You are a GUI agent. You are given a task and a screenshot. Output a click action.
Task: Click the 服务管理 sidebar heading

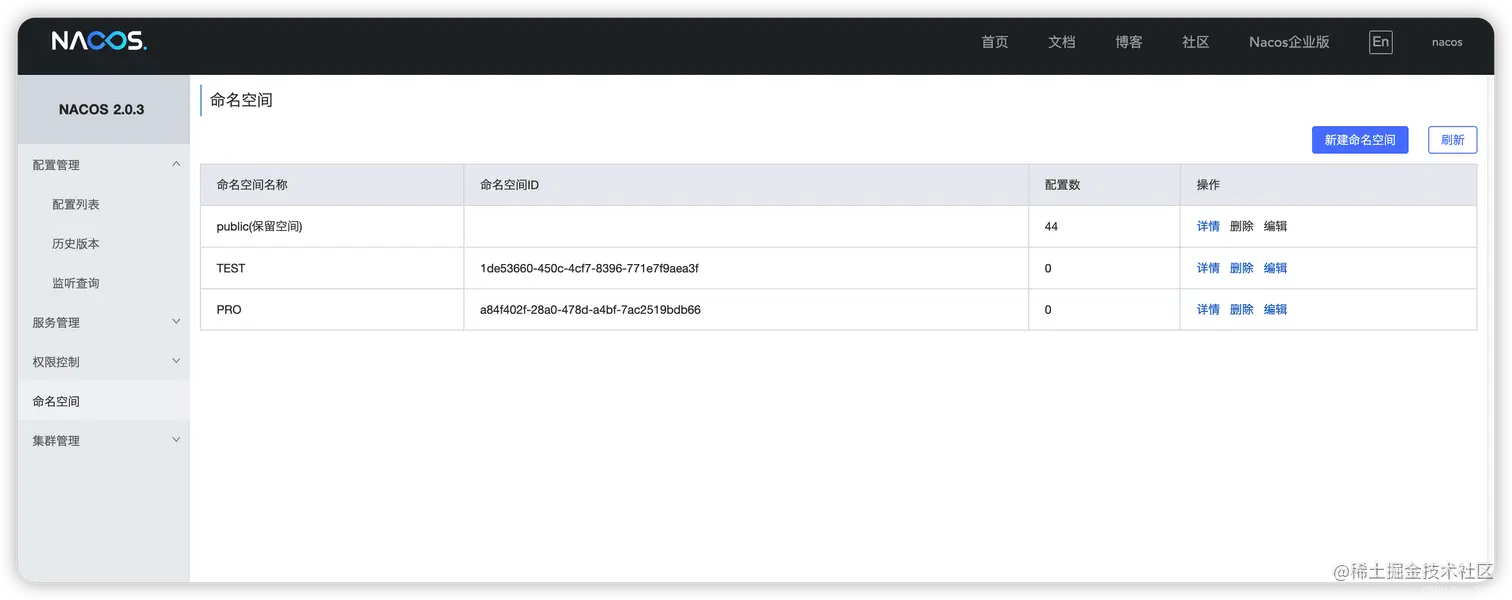point(56,323)
